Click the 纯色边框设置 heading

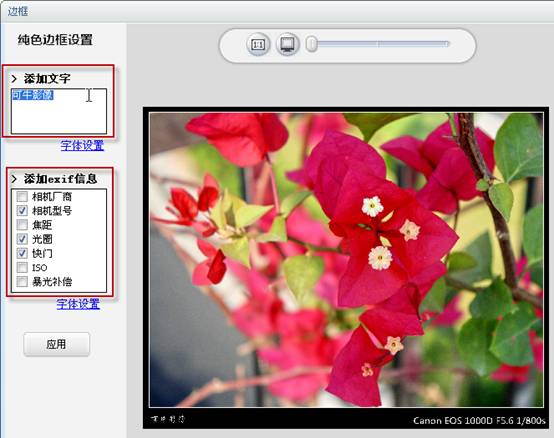pos(55,40)
